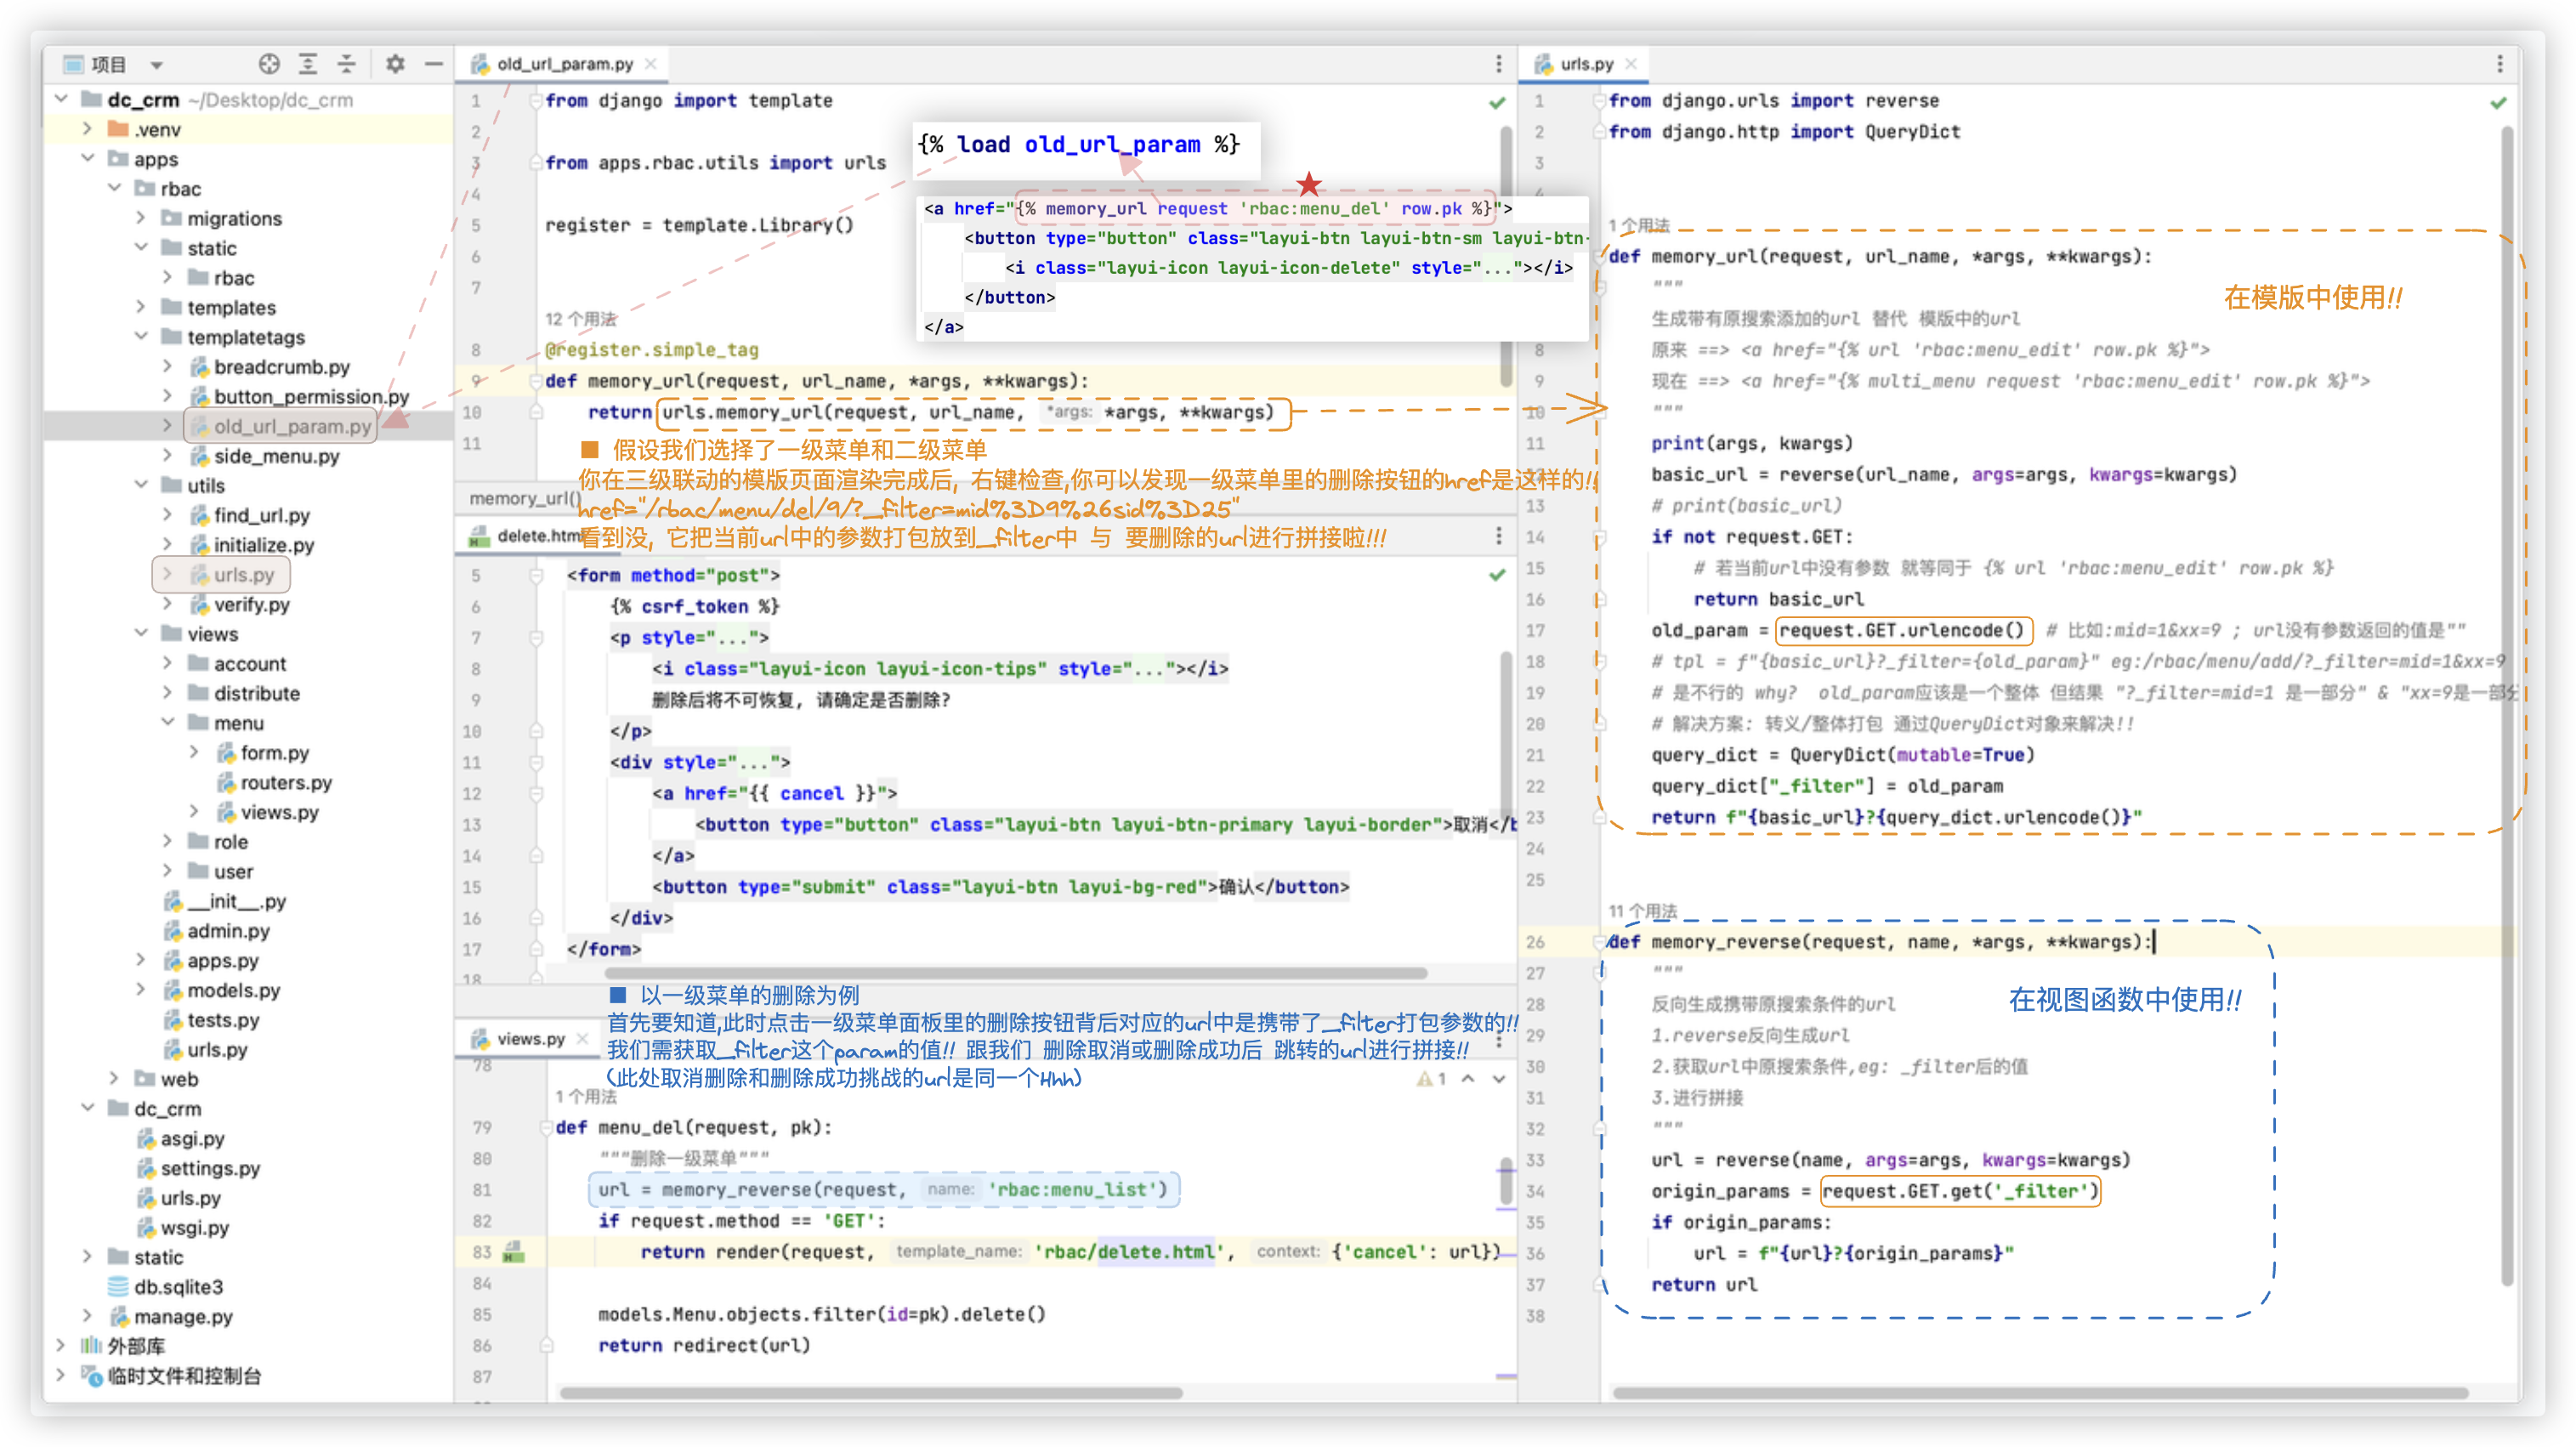Collapse the templatetags folder

click(x=141, y=337)
